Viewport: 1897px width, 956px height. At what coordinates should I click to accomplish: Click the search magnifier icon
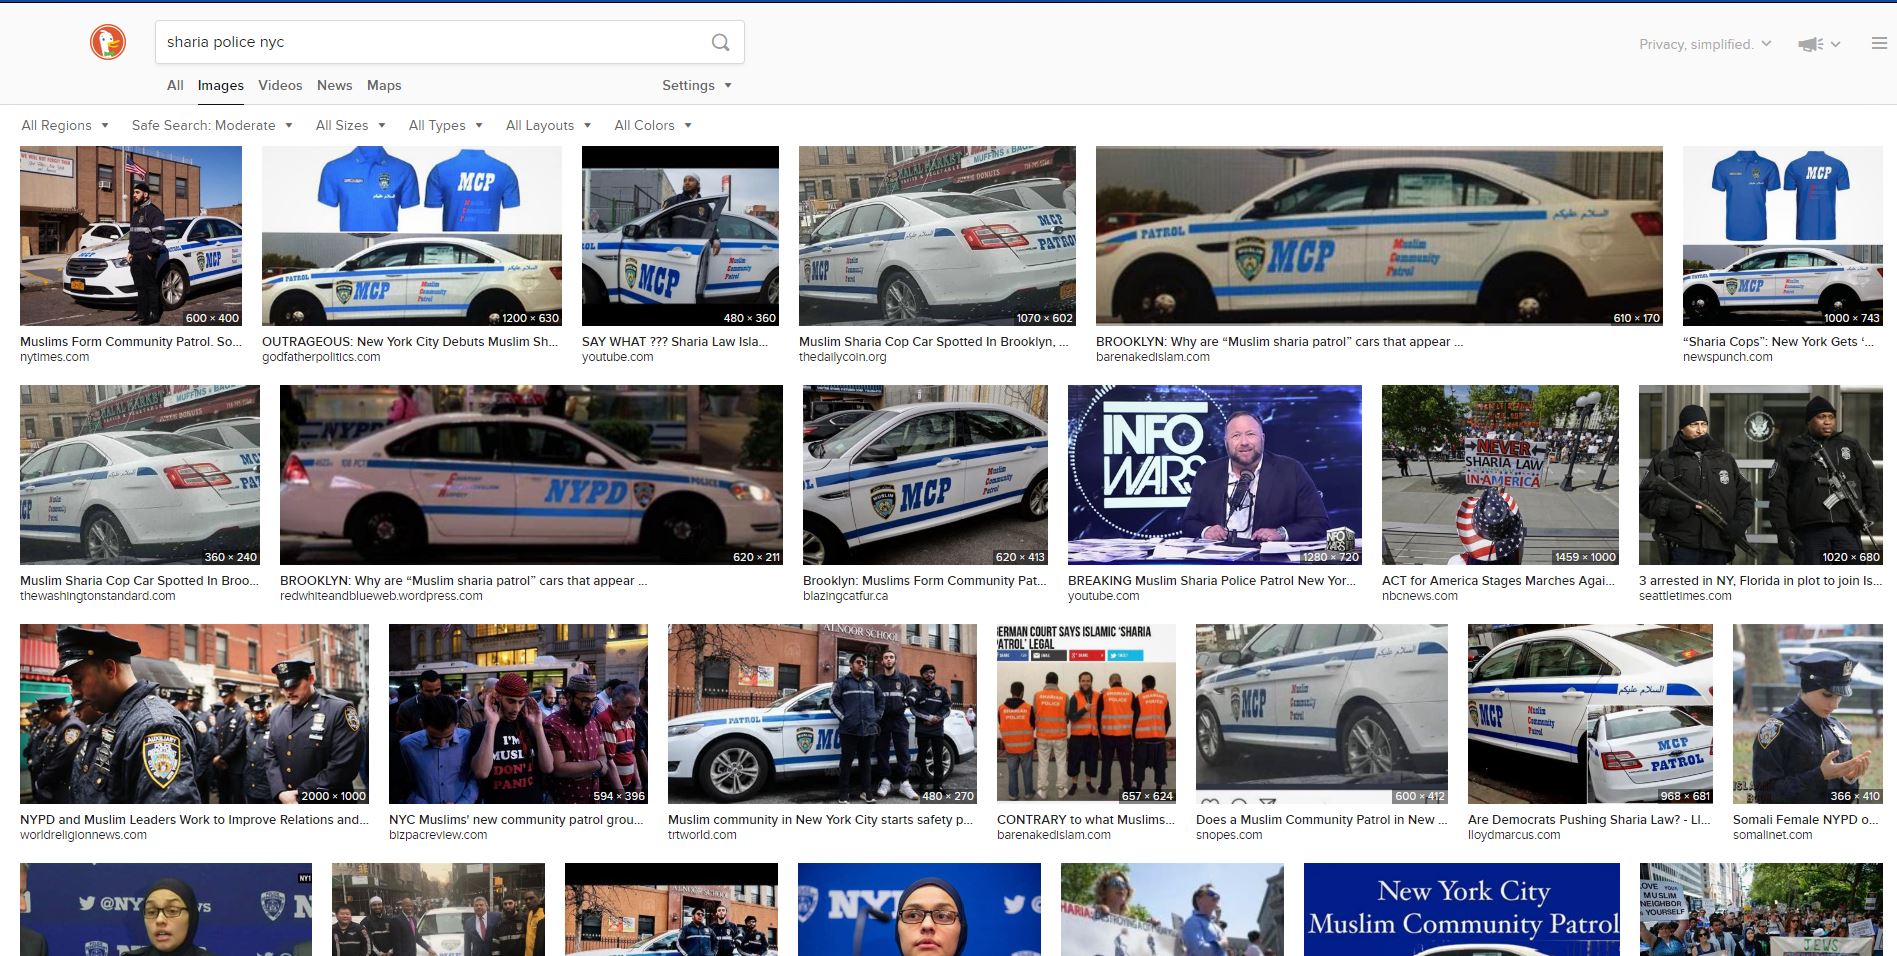pos(720,42)
